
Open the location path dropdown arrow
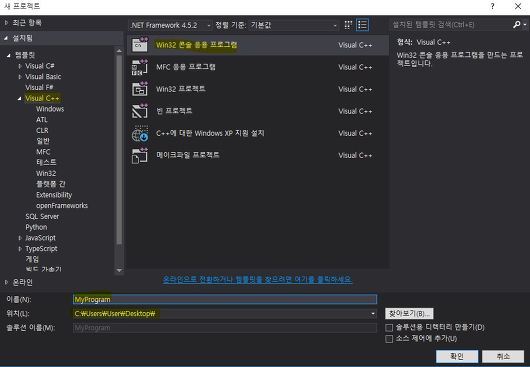[x=373, y=314]
